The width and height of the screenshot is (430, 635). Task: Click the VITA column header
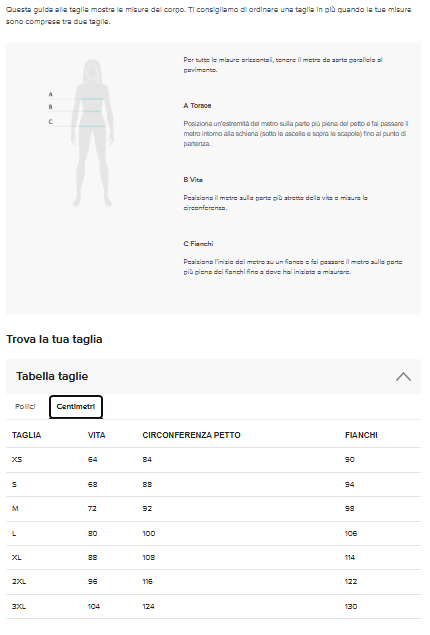[x=96, y=435]
